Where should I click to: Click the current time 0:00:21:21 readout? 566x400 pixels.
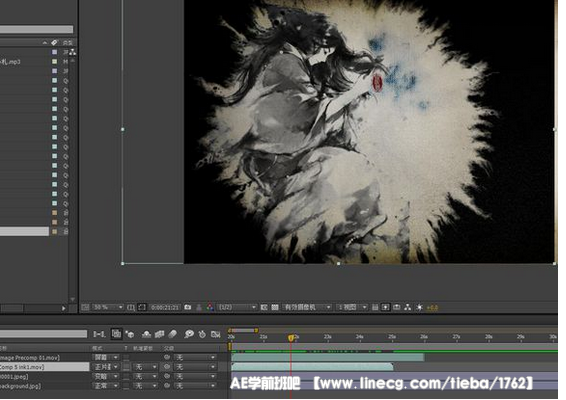tap(165, 308)
